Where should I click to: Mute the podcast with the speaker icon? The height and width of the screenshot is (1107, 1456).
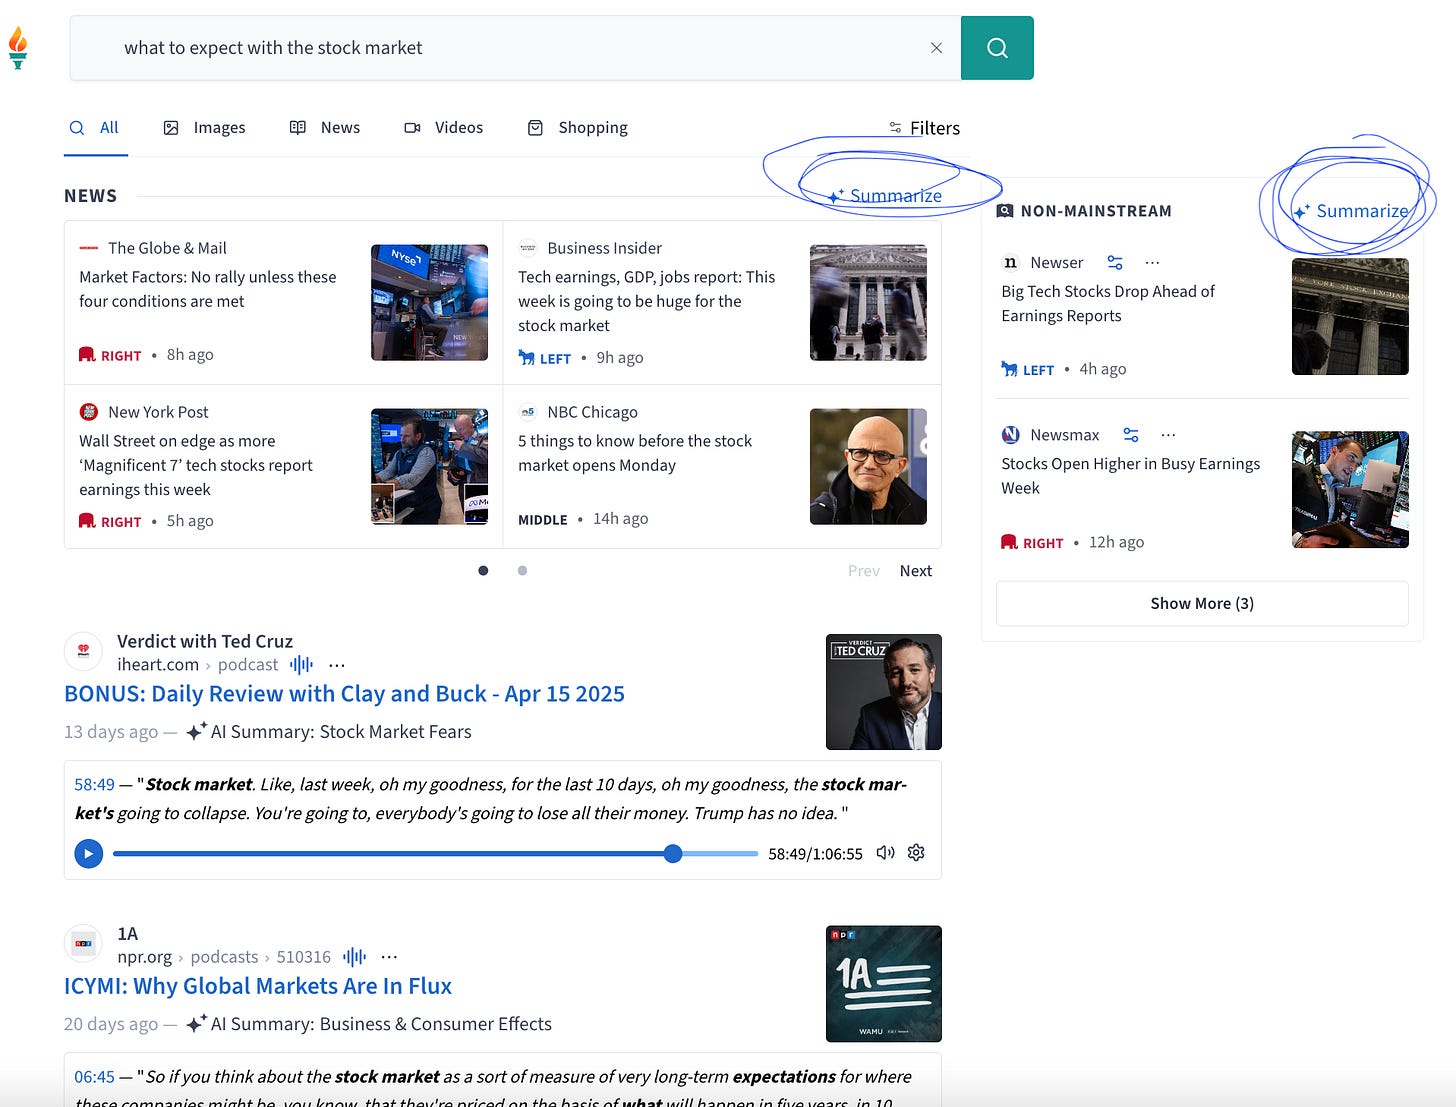(x=886, y=853)
